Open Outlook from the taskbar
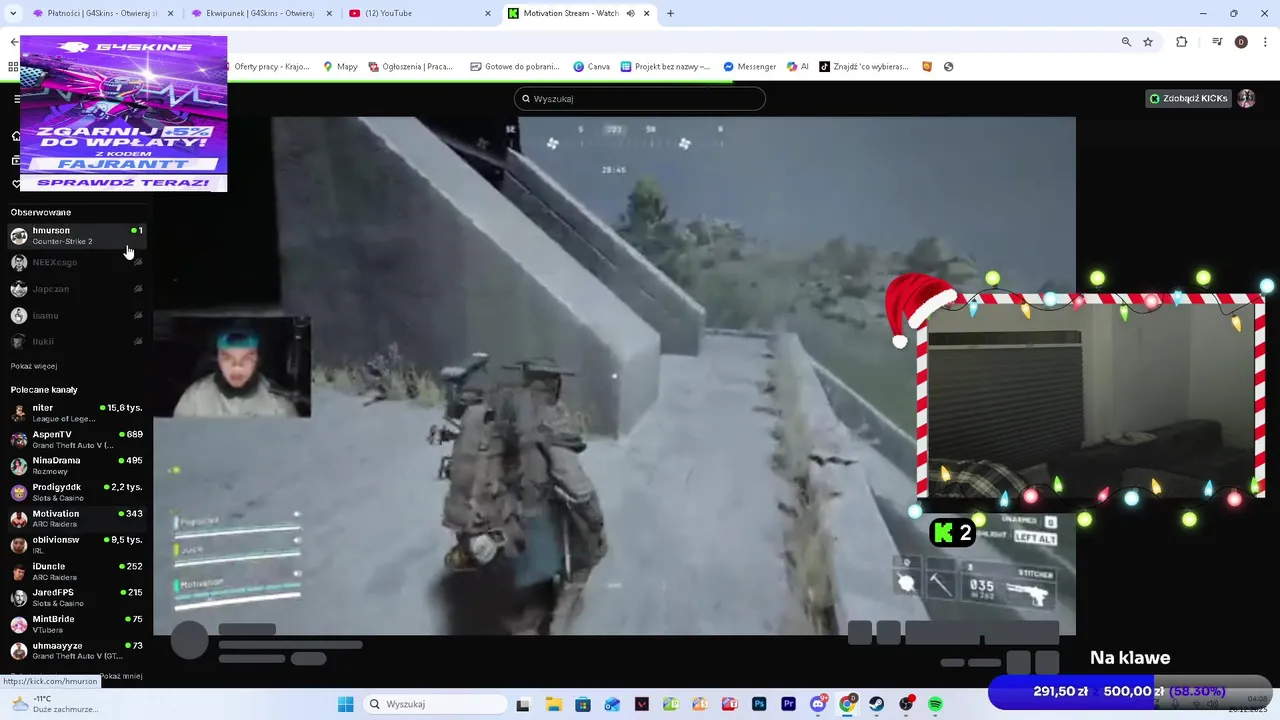This screenshot has height=720, width=1280. click(x=612, y=704)
